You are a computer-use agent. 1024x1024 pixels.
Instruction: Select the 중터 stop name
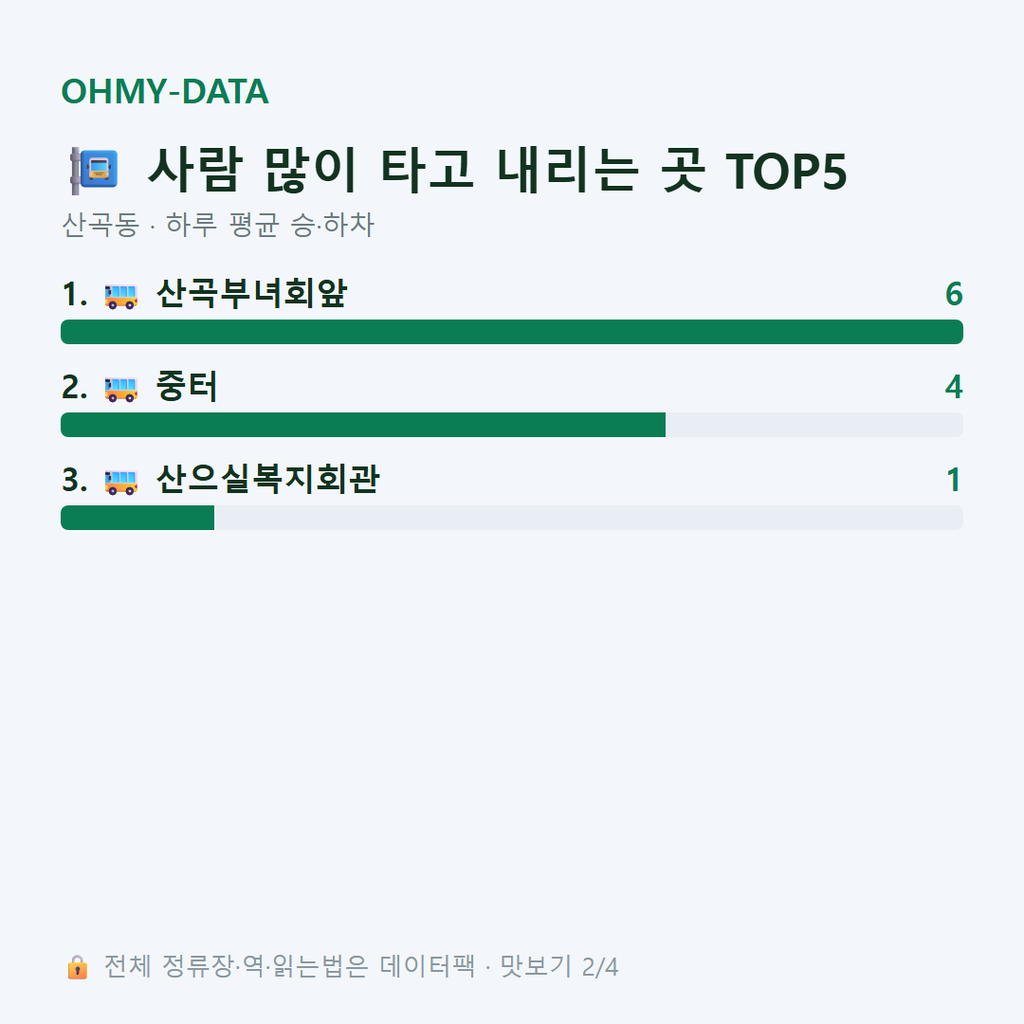click(186, 386)
